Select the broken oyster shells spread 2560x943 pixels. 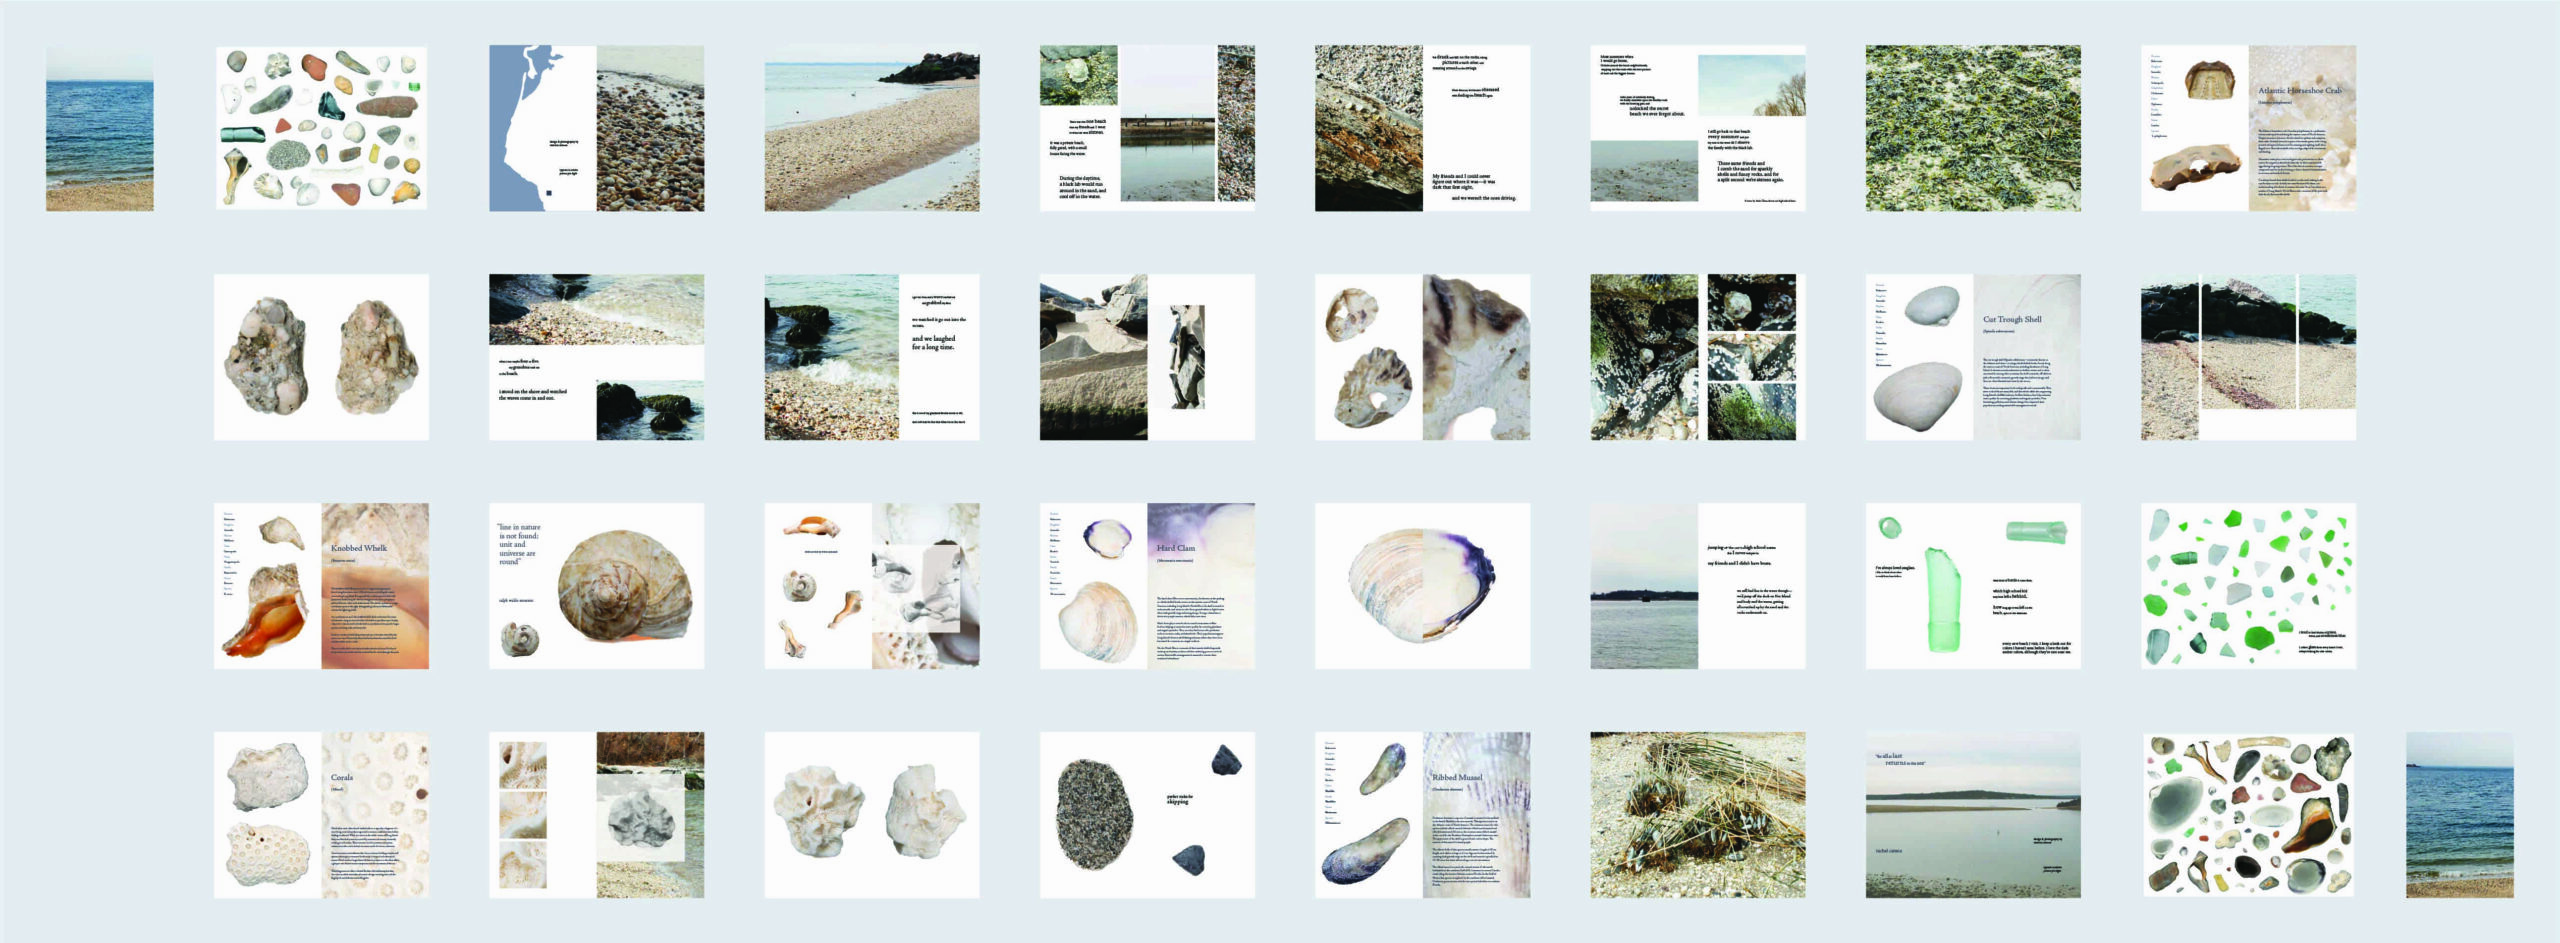coord(1422,357)
